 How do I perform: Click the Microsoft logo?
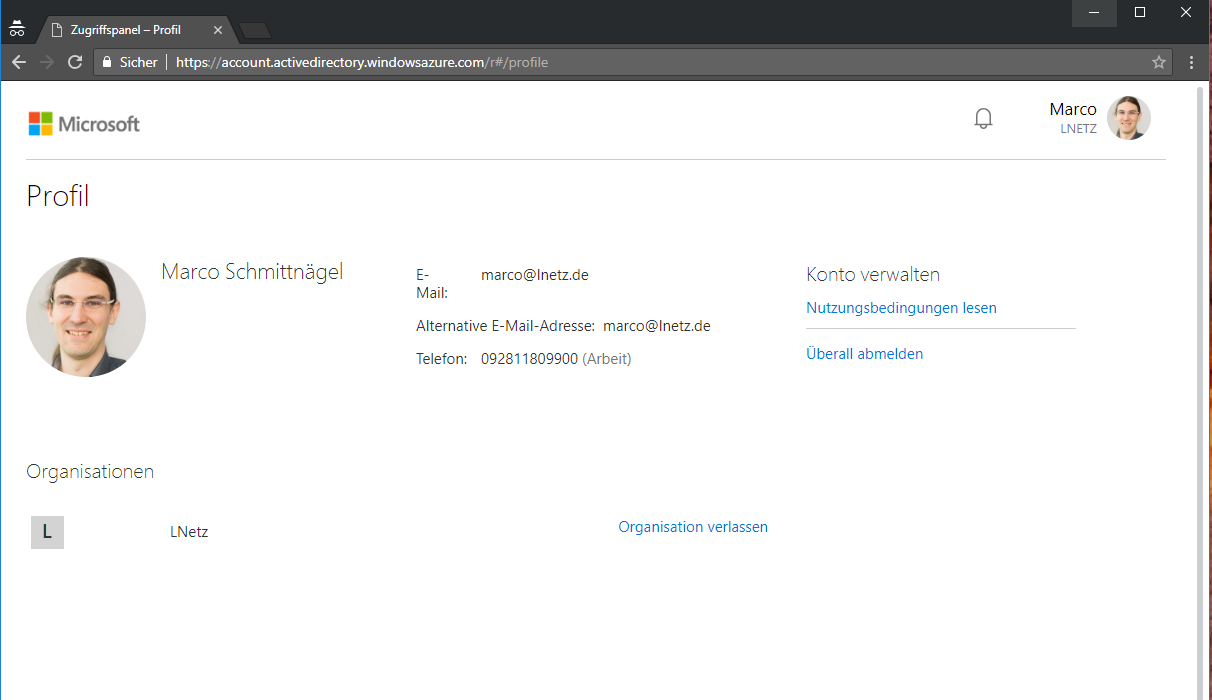[x=84, y=124]
